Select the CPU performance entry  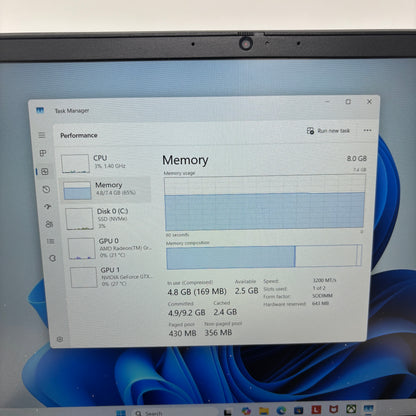pyautogui.click(x=105, y=163)
